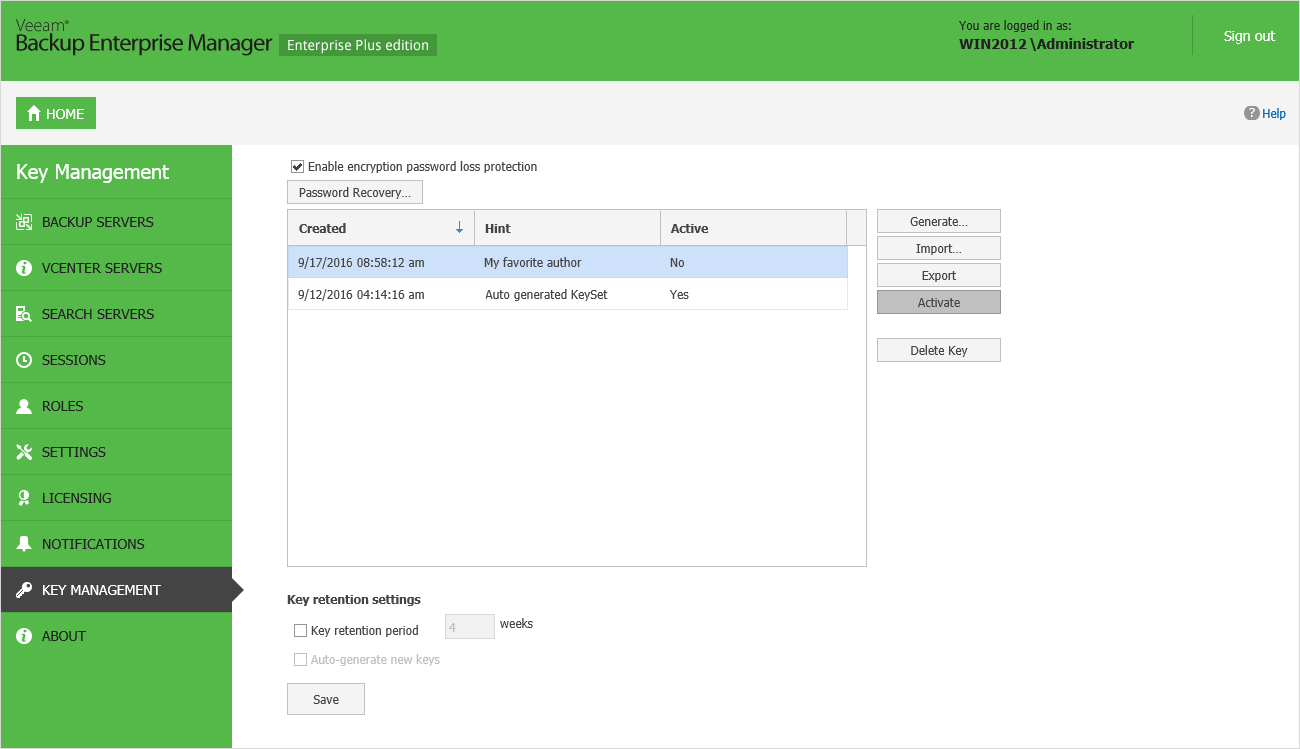Click the About info icon
Image resolution: width=1300 pixels, height=749 pixels.
click(24, 636)
